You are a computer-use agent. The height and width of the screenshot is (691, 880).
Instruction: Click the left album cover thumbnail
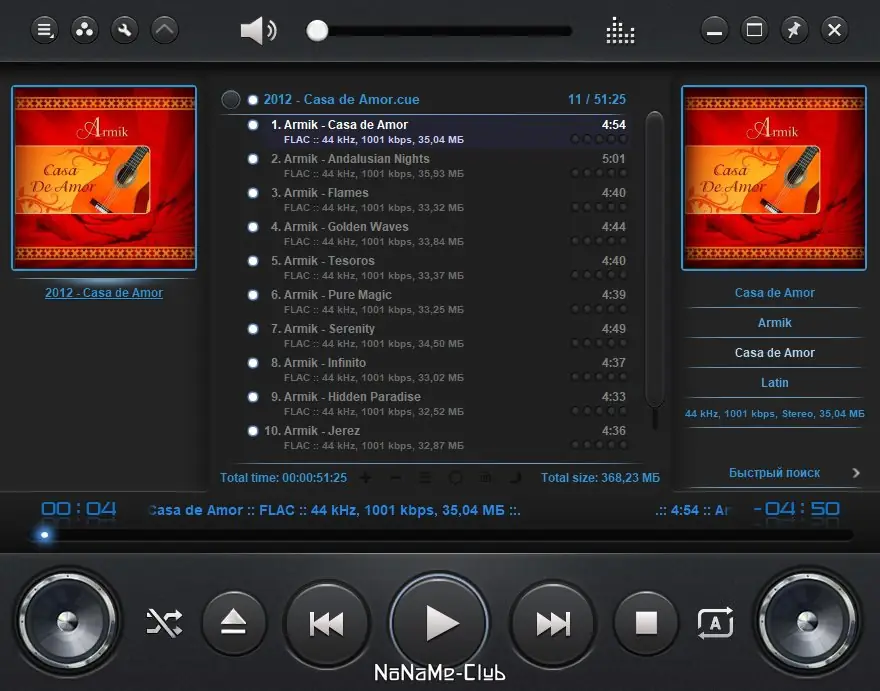click(x=104, y=178)
